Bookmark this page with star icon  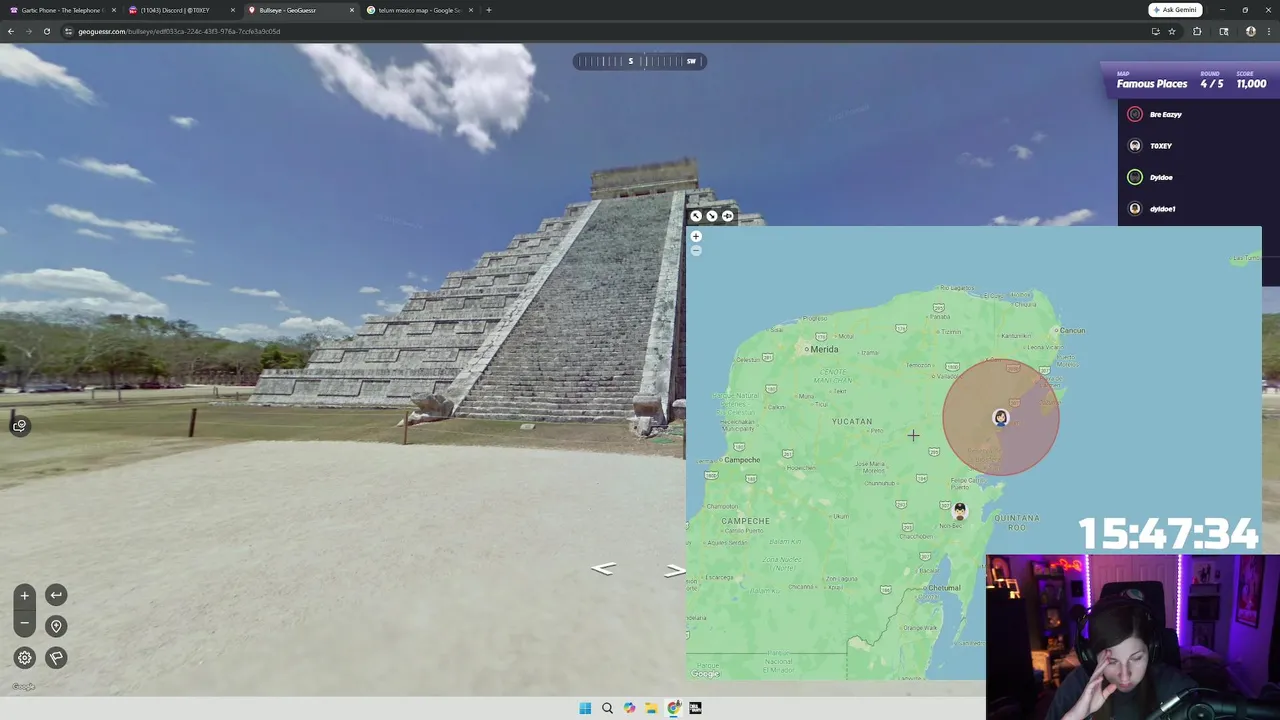1172,31
